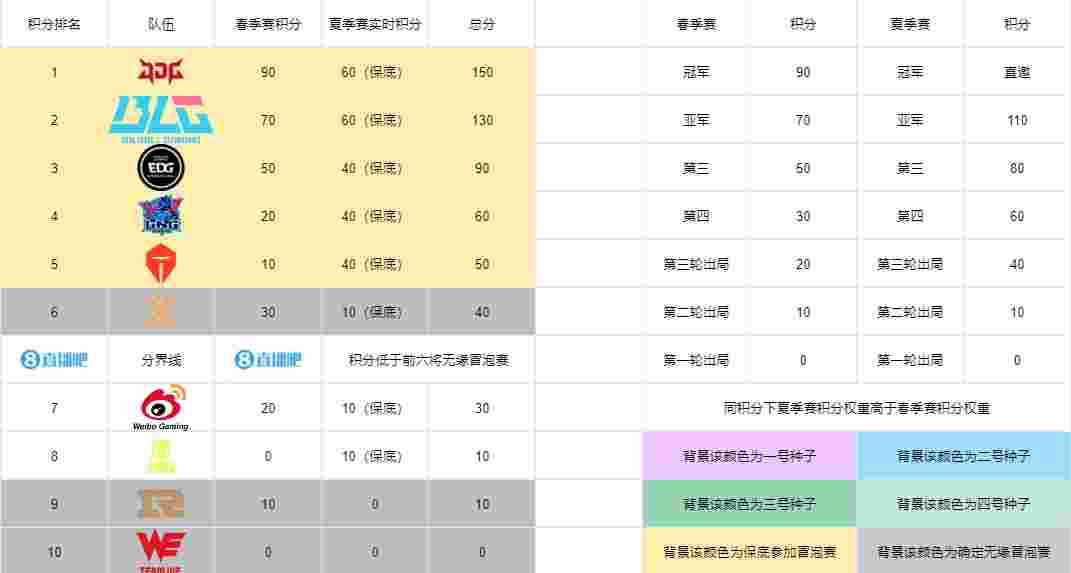This screenshot has height=573, width=1071.
Task: Click the '春季赛积分' column header
Action: 268,24
